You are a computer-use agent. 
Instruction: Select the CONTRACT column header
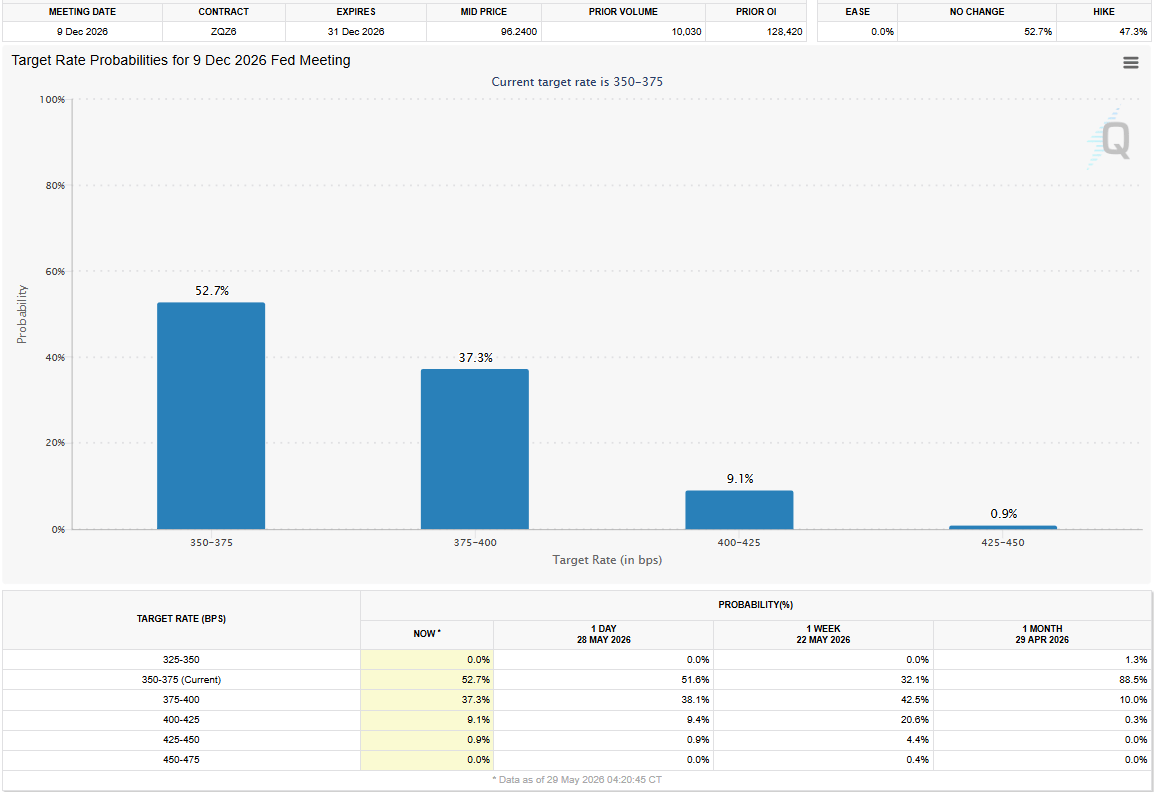[224, 12]
